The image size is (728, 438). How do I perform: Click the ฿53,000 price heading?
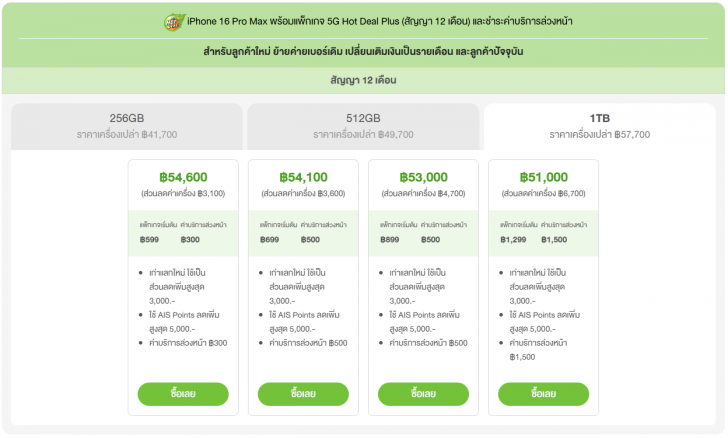coord(424,177)
